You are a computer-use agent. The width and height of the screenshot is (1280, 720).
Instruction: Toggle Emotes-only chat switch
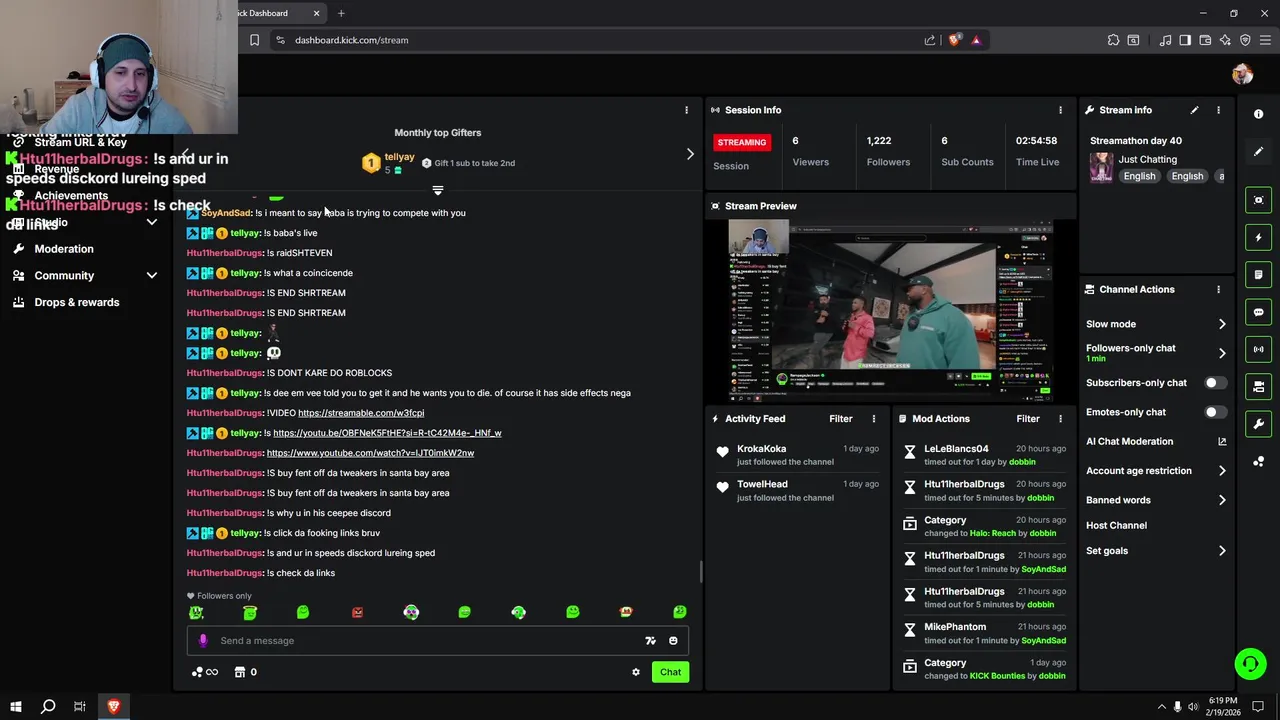[1215, 412]
